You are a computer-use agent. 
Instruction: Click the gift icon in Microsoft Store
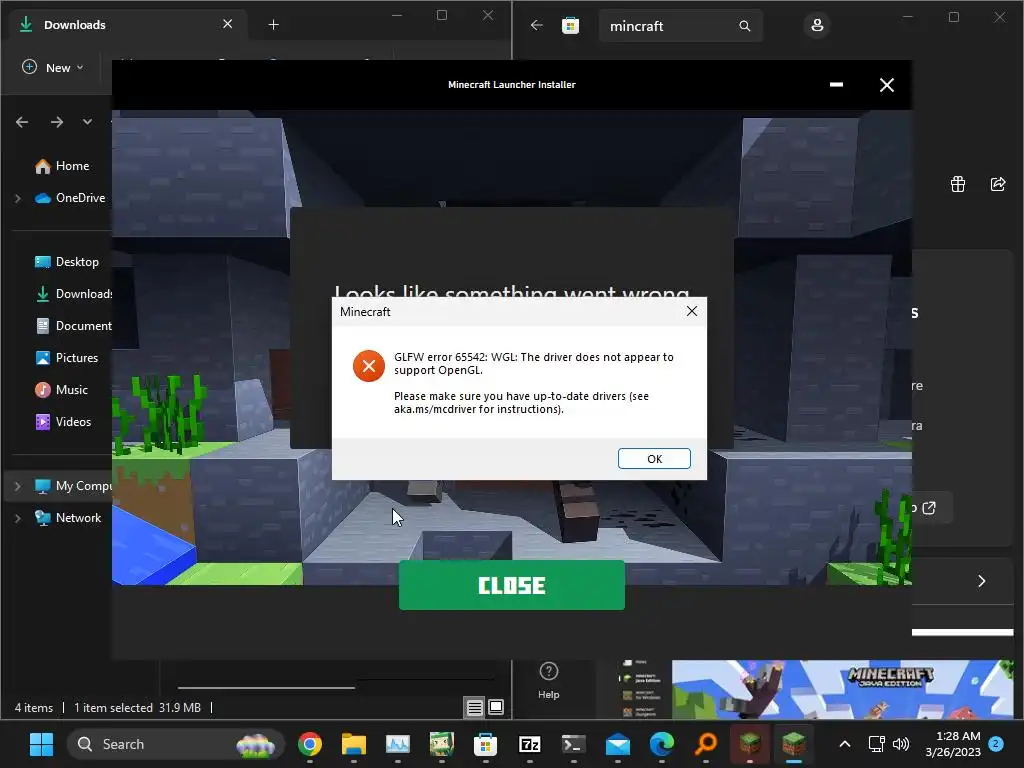click(x=957, y=184)
